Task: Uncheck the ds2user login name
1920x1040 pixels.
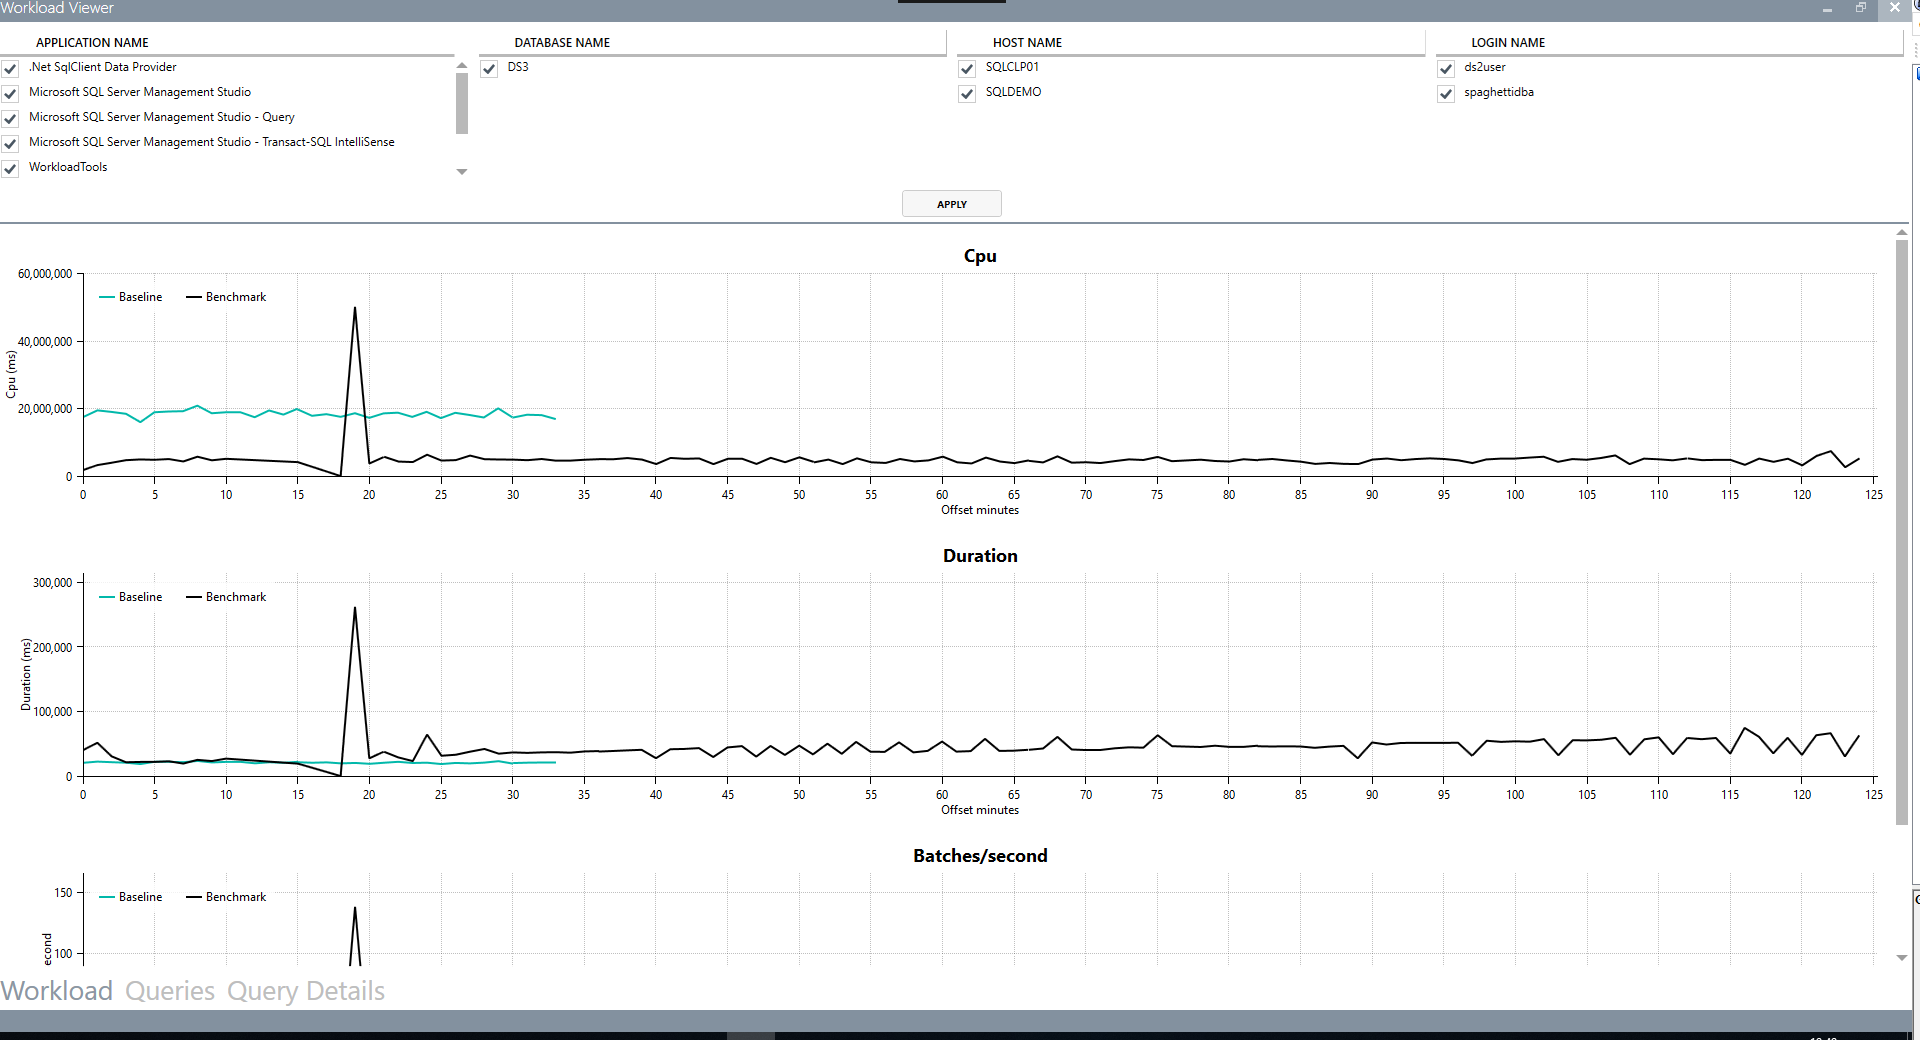Action: pyautogui.click(x=1446, y=69)
